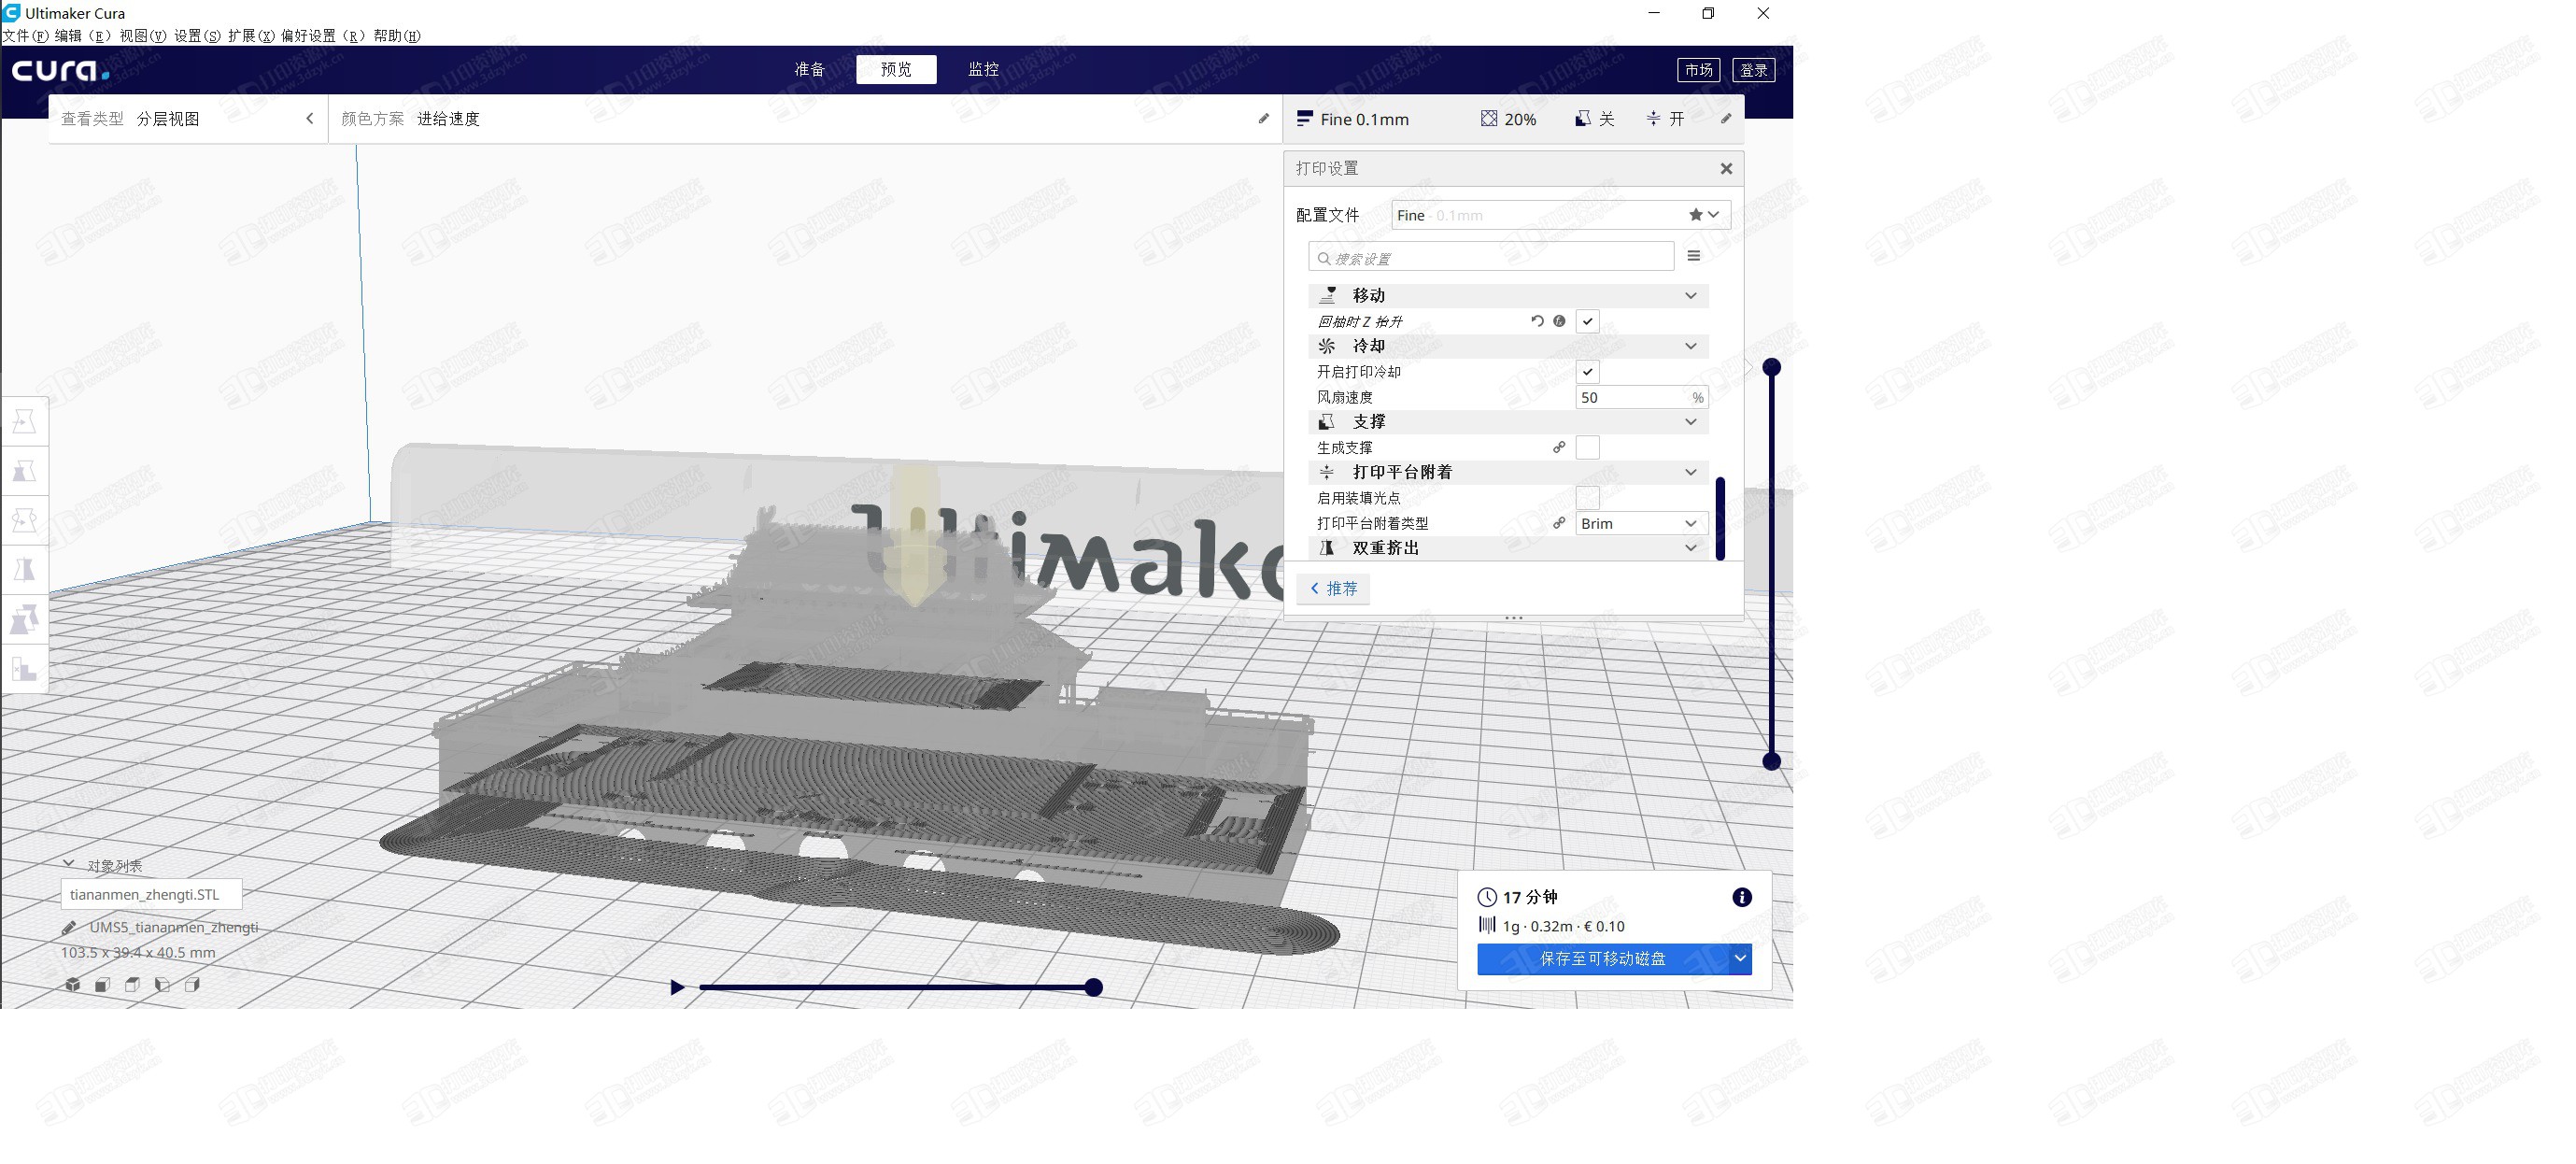Click the adhesion on indicator in summary bar
This screenshot has width=2576, height=1164.
coord(1665,119)
